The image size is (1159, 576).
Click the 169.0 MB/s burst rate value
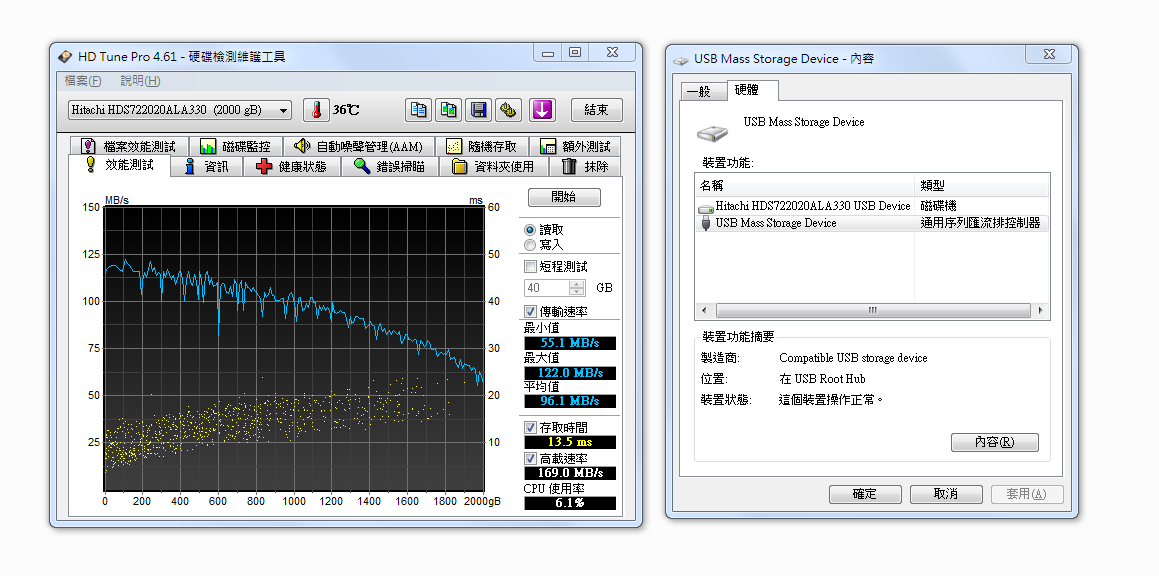(x=570, y=473)
